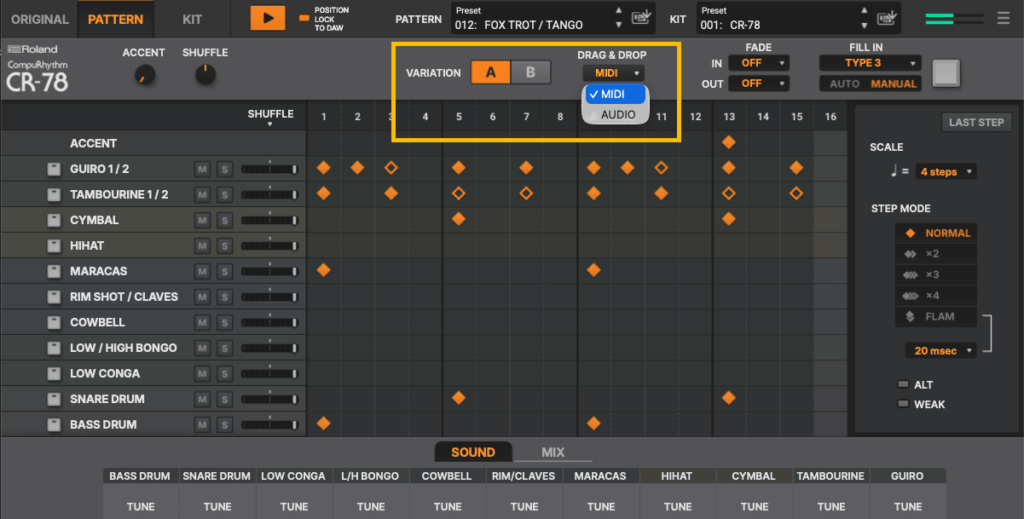1024x519 pixels.
Task: Click the pattern save icon
Action: click(641, 18)
